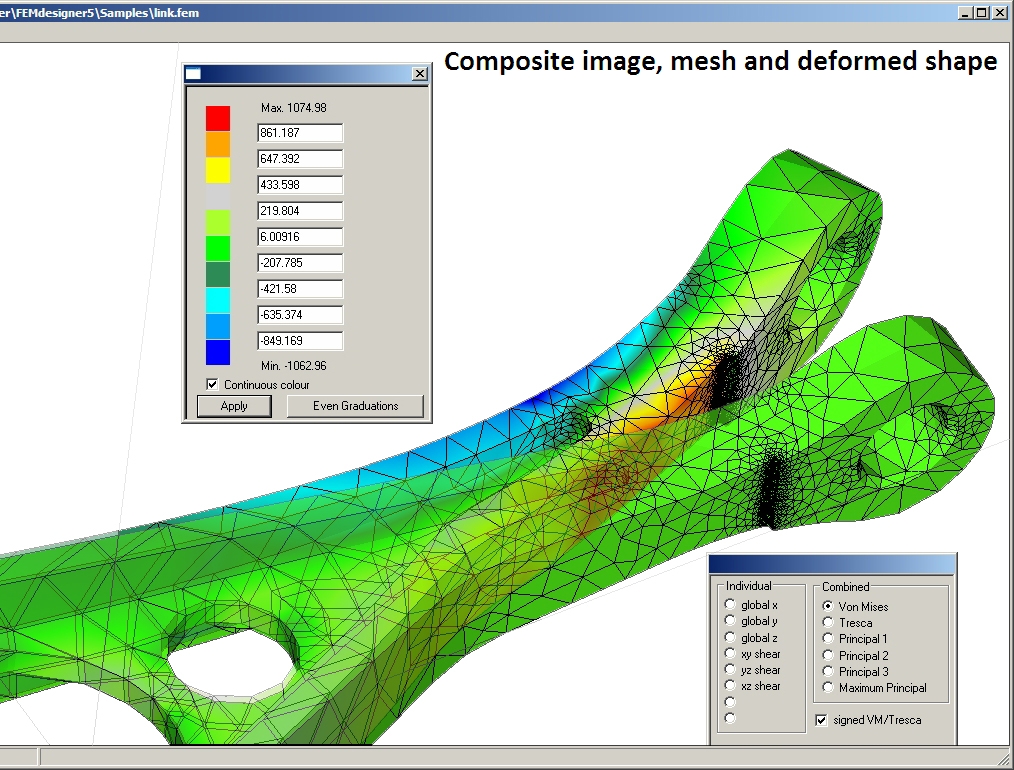1014x770 pixels.
Task: Pick the cyan legend colour swatch
Action: (x=218, y=300)
